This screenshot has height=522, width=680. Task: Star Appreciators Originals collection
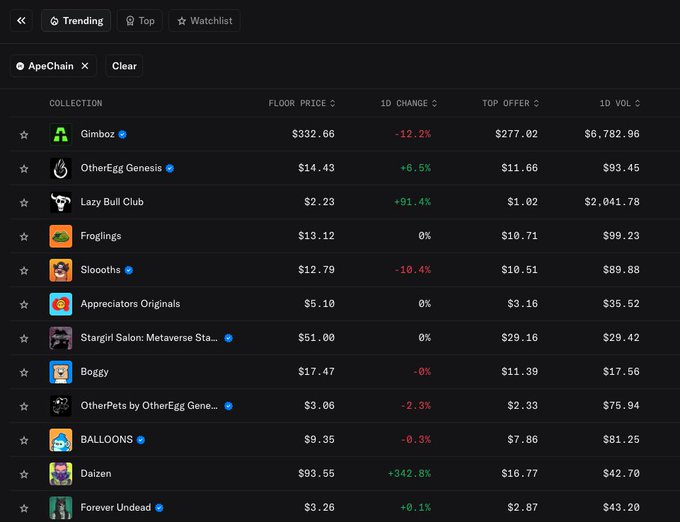24,304
